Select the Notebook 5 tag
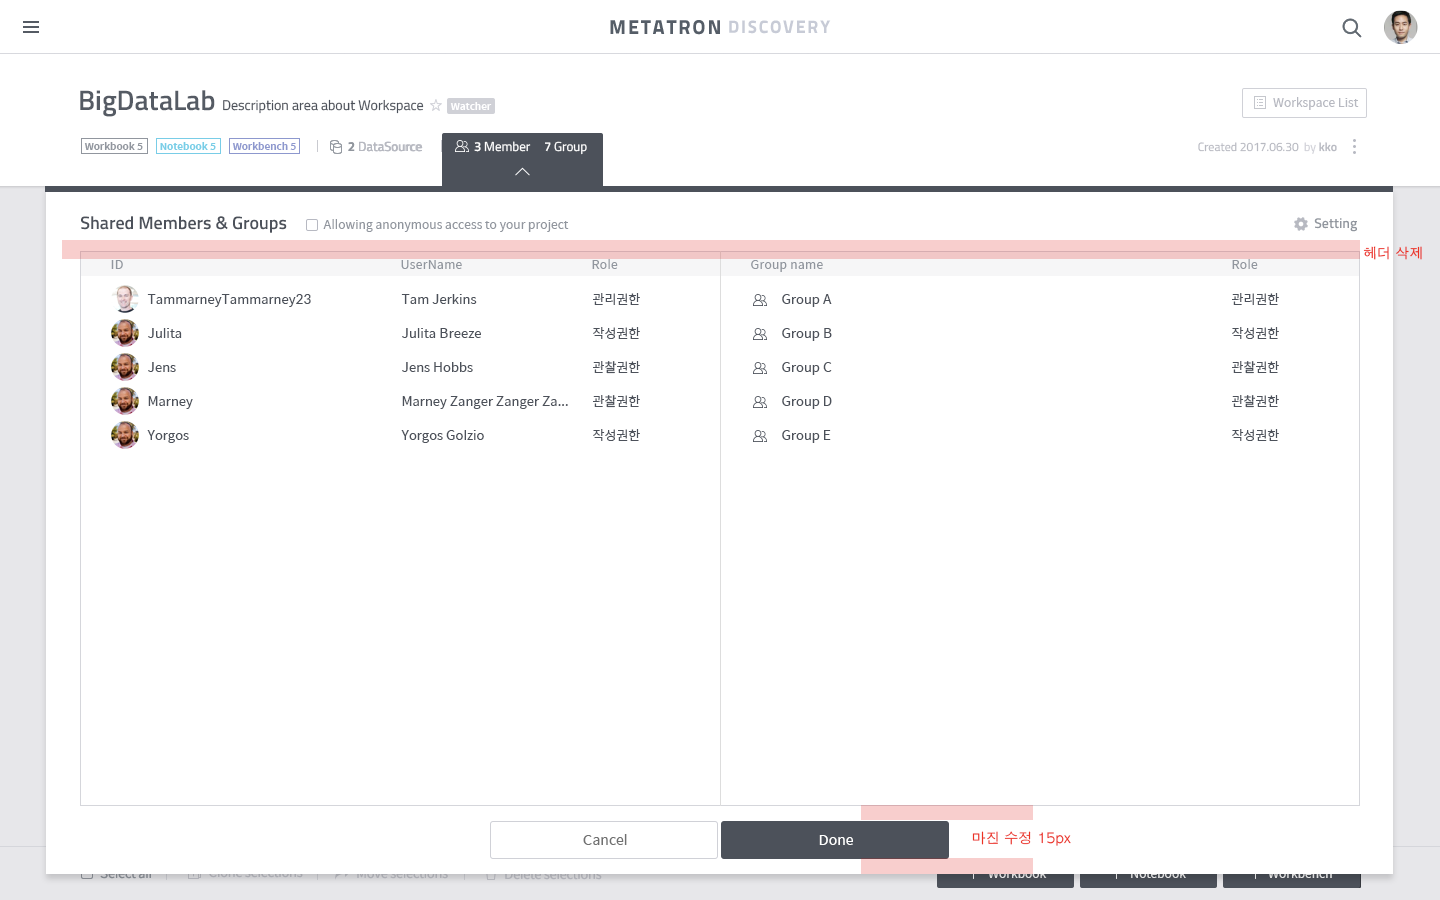The width and height of the screenshot is (1440, 900). (188, 146)
